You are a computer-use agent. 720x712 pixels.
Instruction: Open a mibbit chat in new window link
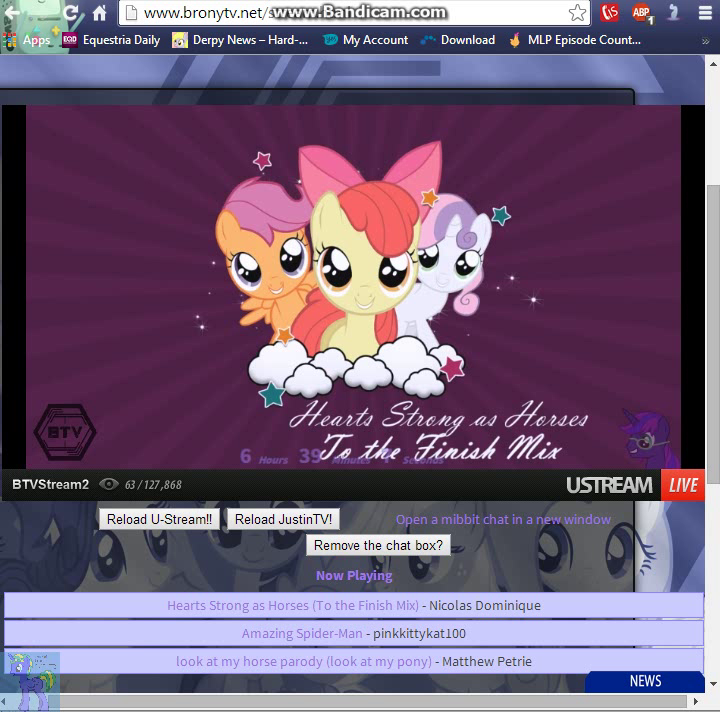coord(503,520)
